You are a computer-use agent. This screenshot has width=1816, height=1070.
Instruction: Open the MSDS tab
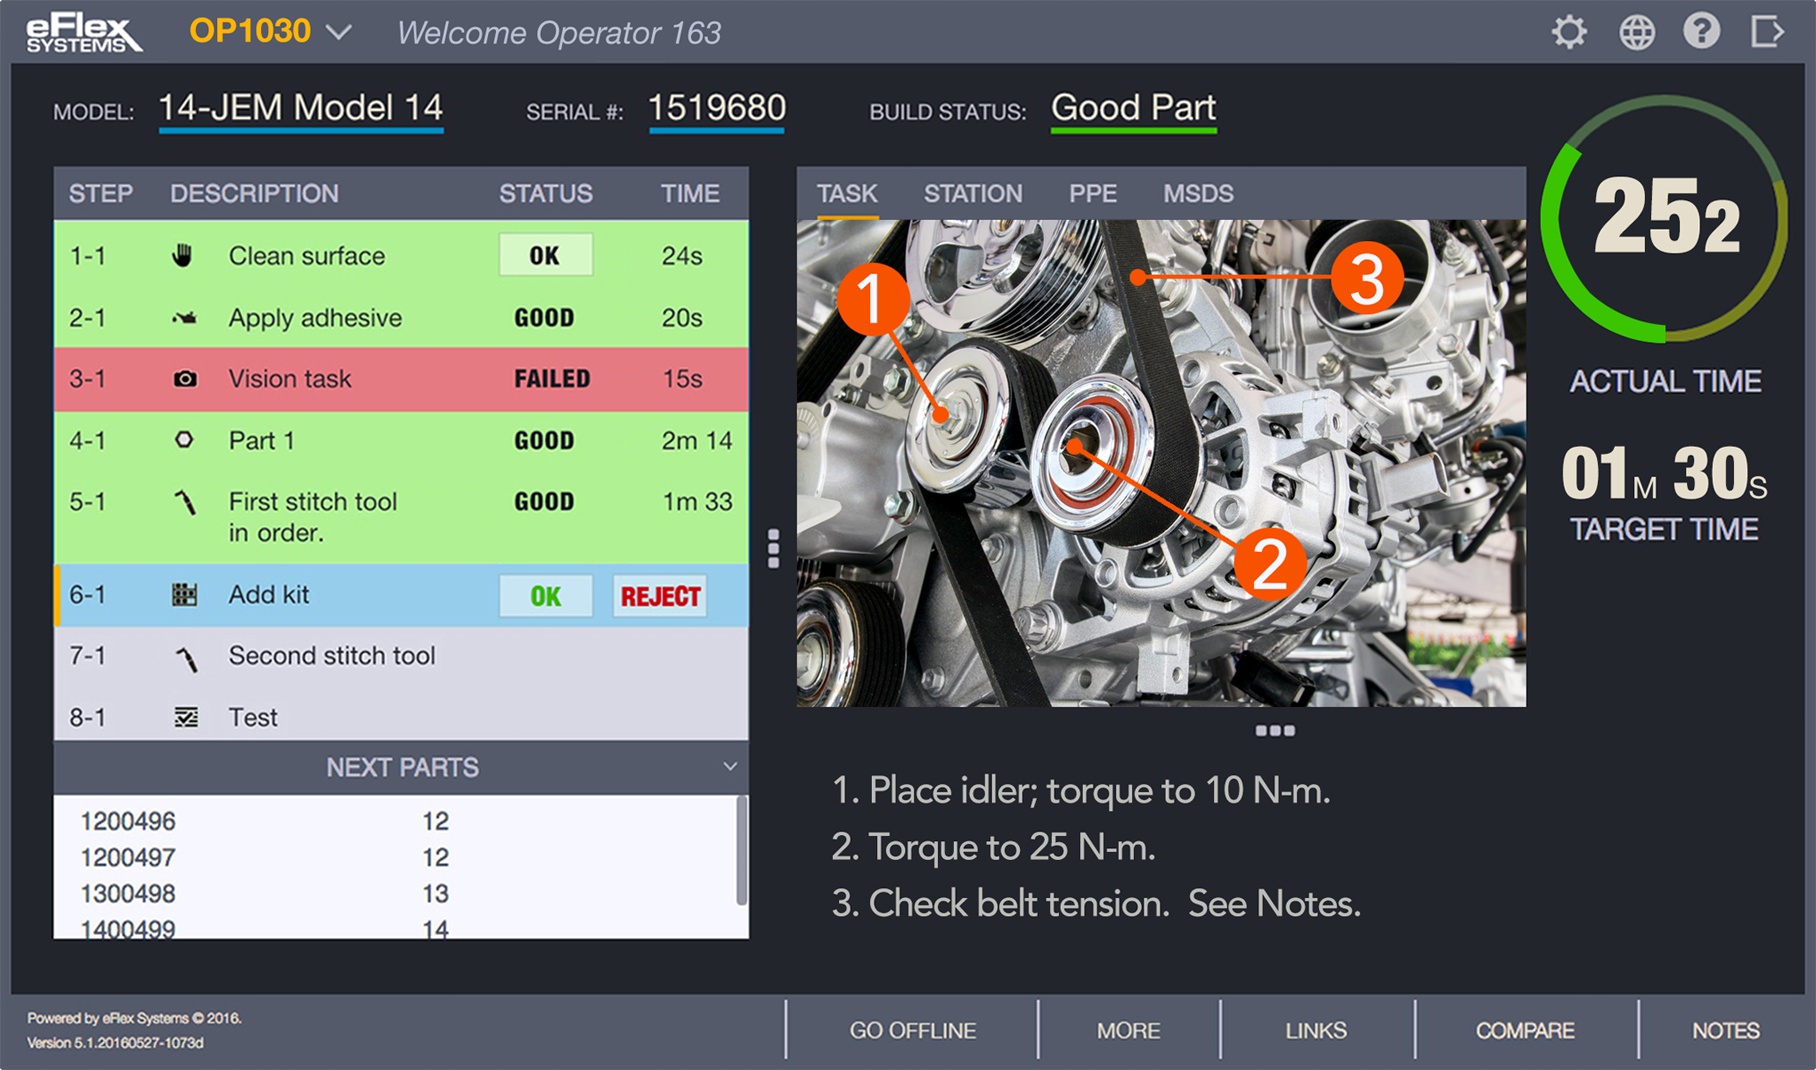pos(1198,193)
